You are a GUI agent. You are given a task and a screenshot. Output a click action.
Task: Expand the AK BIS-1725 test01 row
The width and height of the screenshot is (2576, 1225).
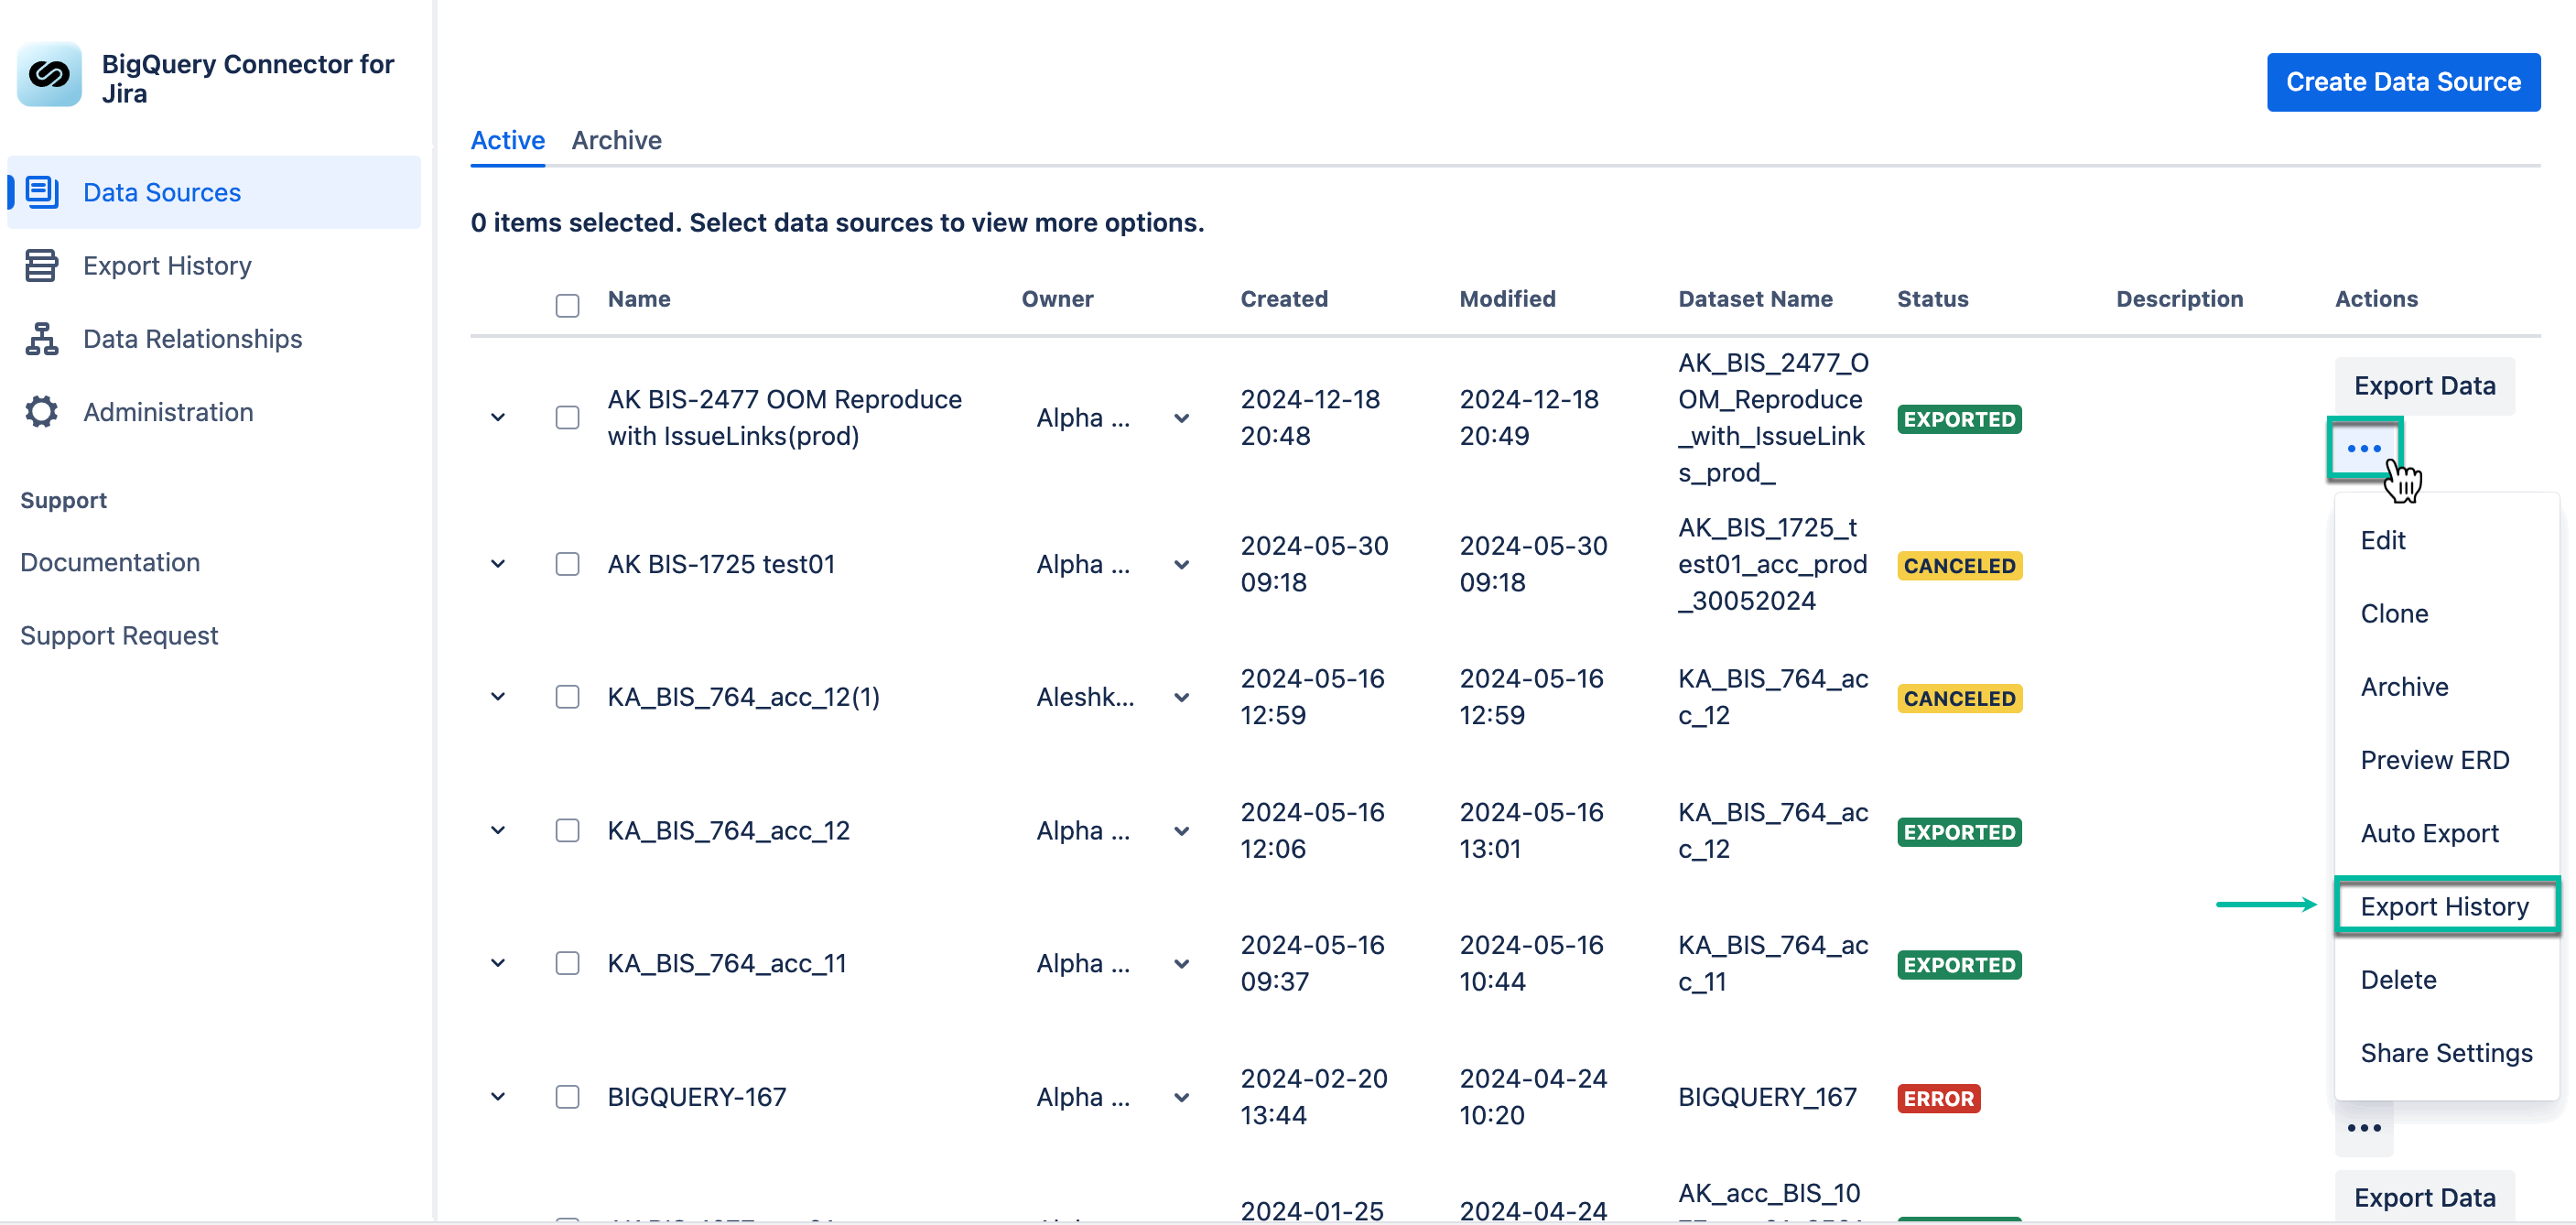click(498, 564)
